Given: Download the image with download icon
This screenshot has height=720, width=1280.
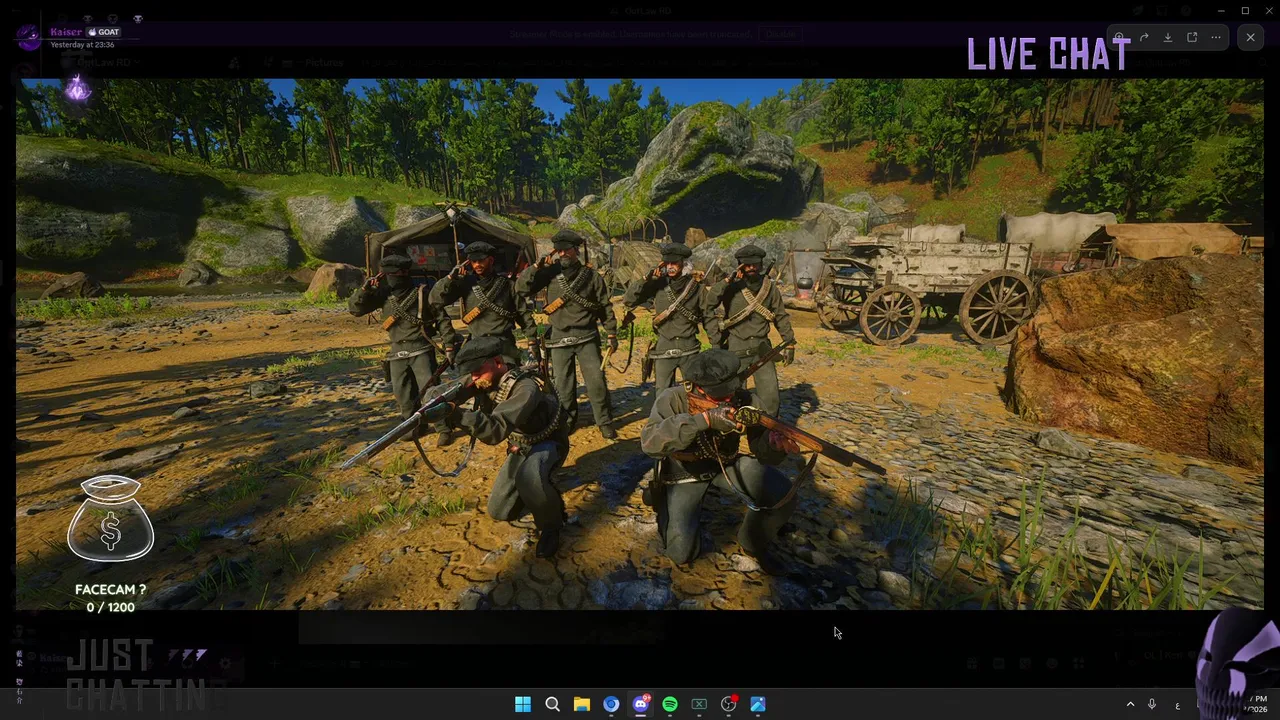Looking at the screenshot, I should 1168,38.
